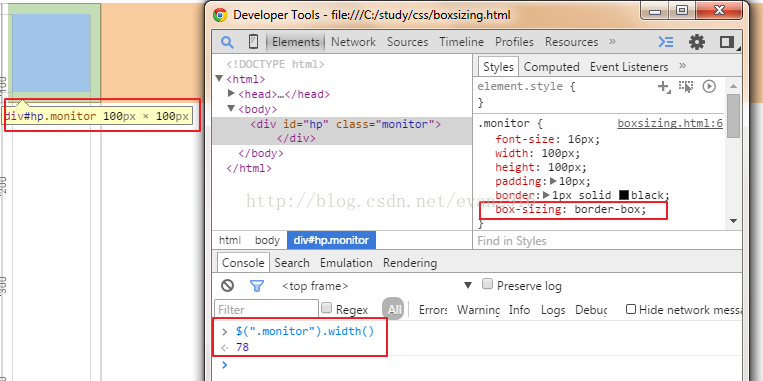Open the top frame context dropdown

[x=377, y=286]
